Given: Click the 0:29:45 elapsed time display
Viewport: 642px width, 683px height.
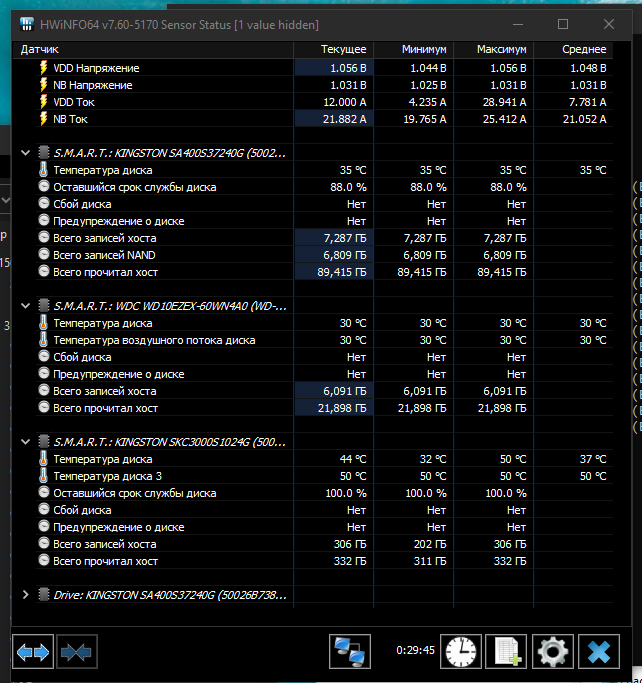Looking at the screenshot, I should 416,650.
